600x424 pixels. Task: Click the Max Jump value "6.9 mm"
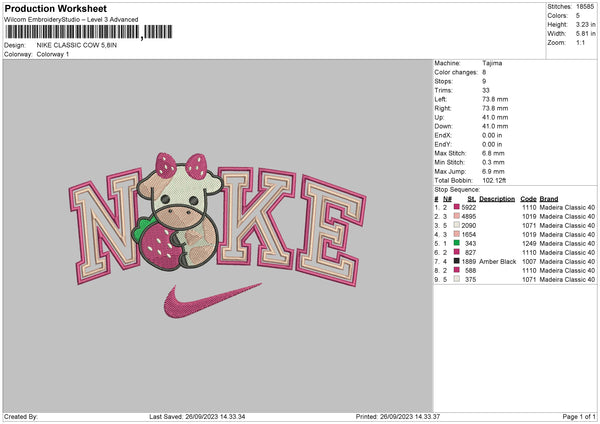(x=493, y=171)
